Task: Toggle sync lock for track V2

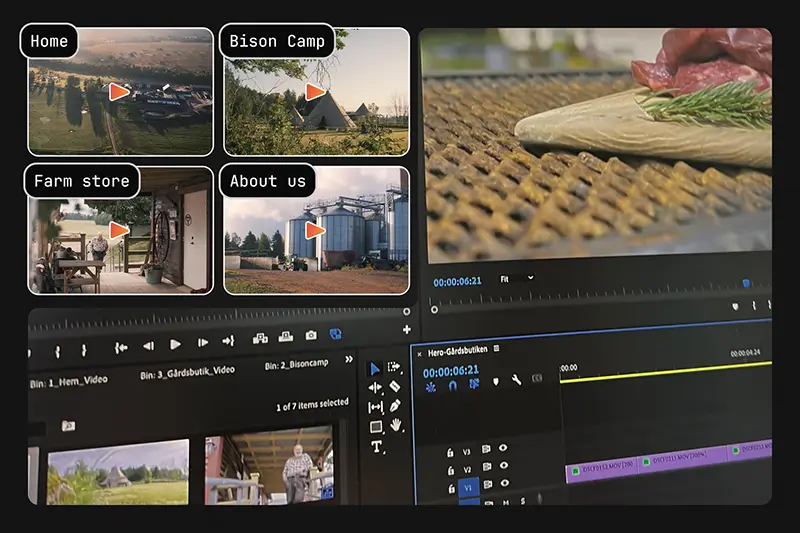Action: click(x=487, y=467)
